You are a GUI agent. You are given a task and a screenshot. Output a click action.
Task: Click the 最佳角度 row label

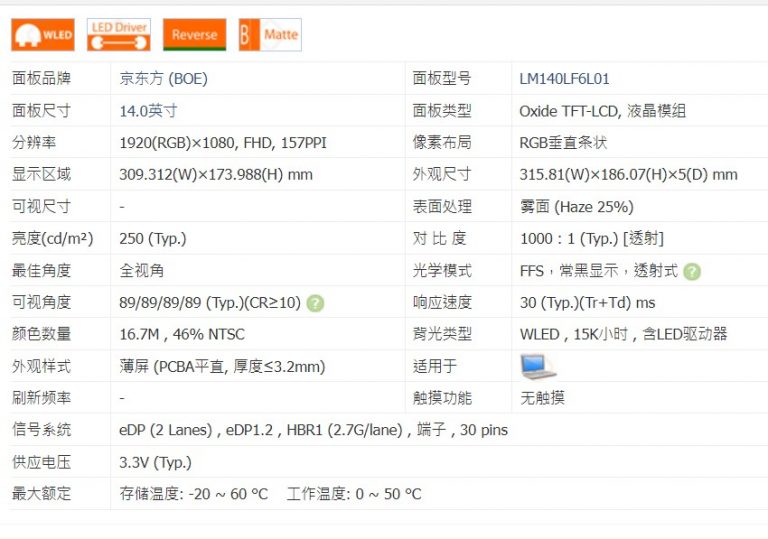[42, 270]
